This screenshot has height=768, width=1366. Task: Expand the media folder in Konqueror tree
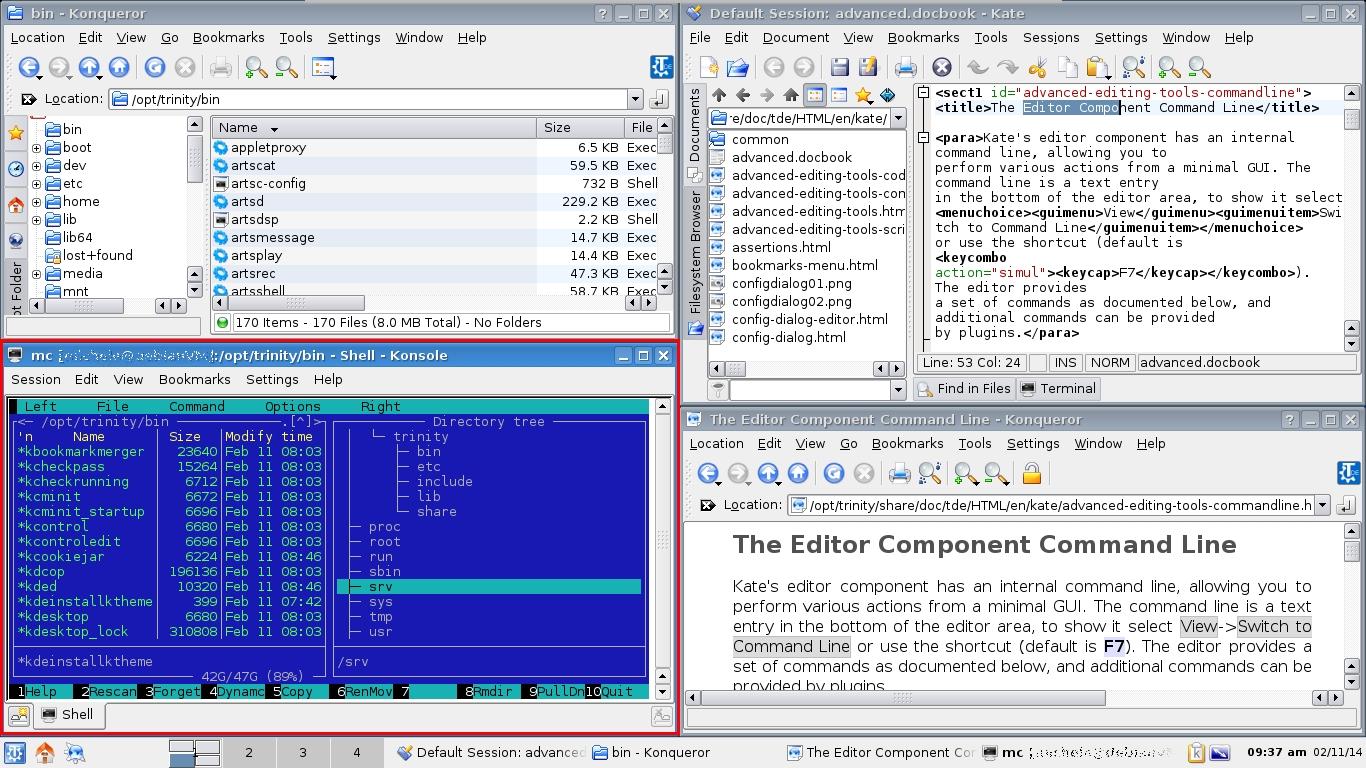pos(37,274)
